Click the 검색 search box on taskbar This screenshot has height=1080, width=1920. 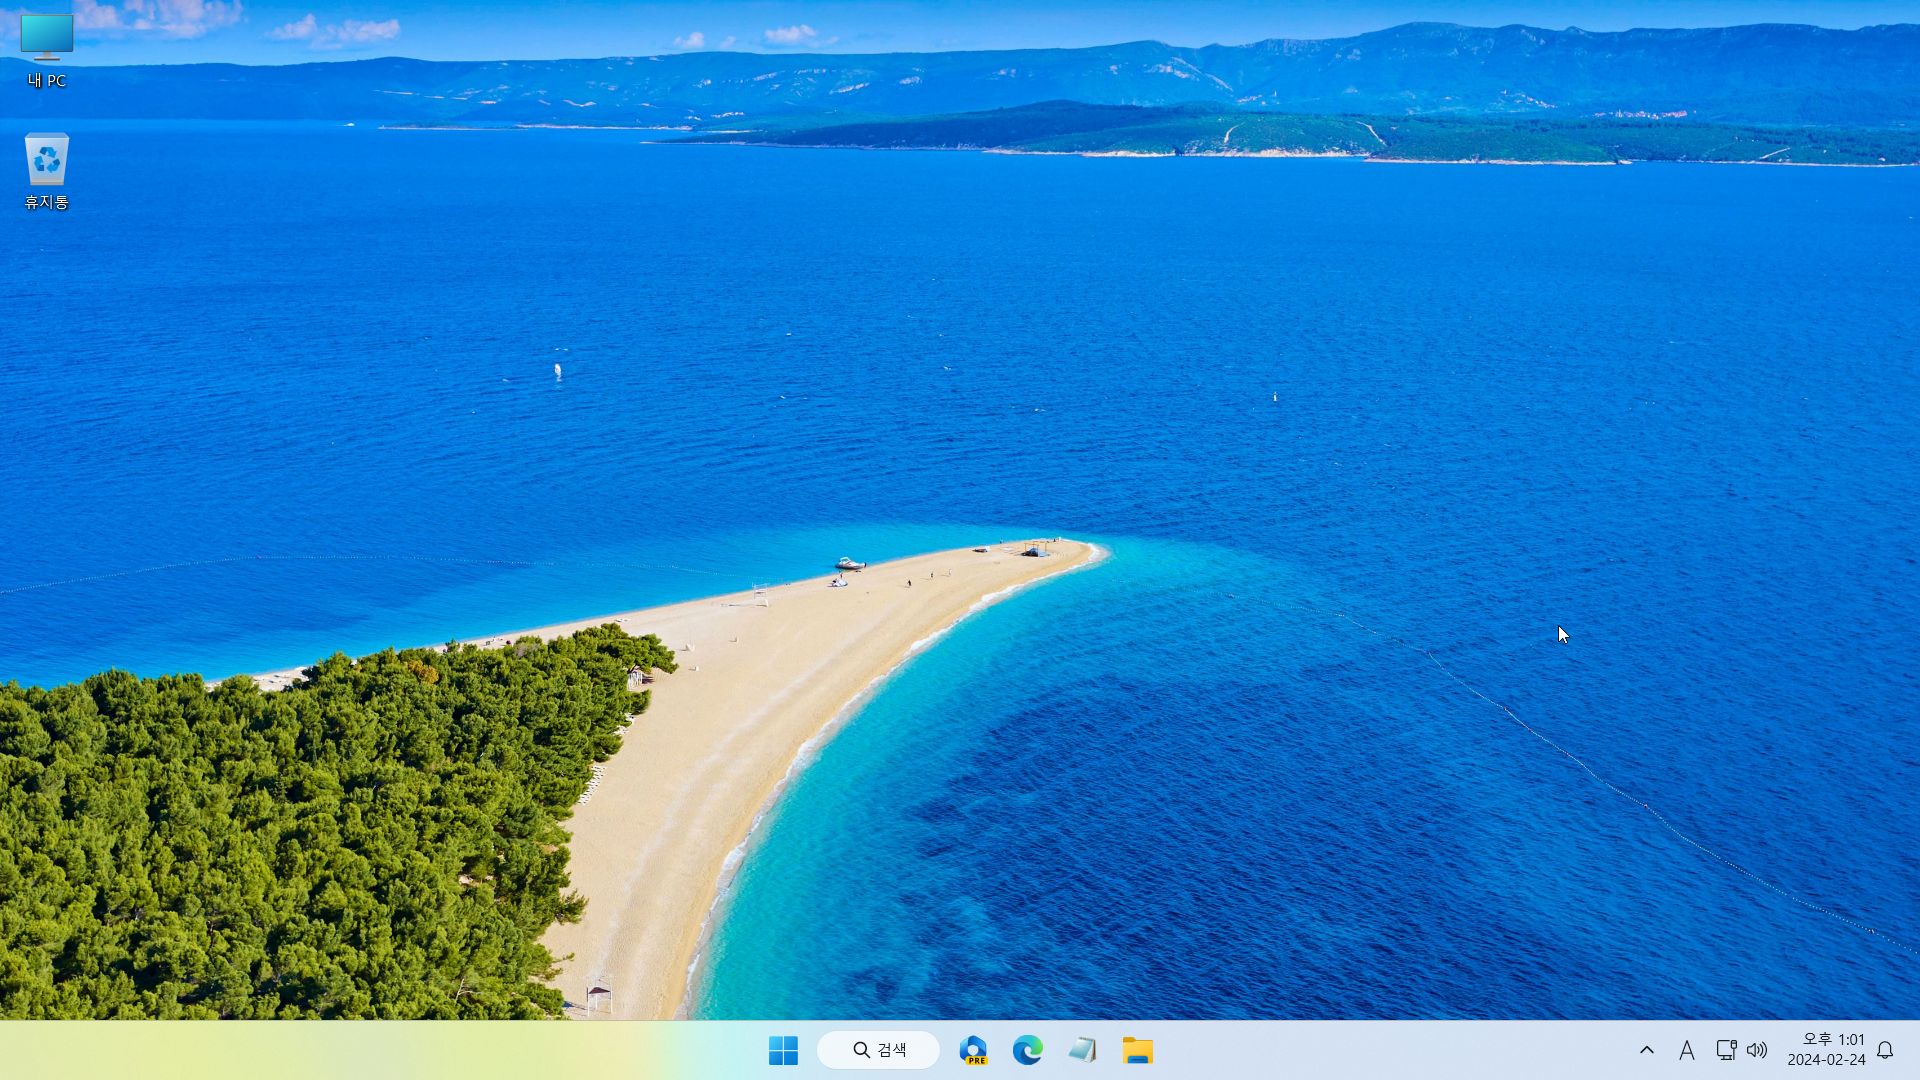[879, 1050]
